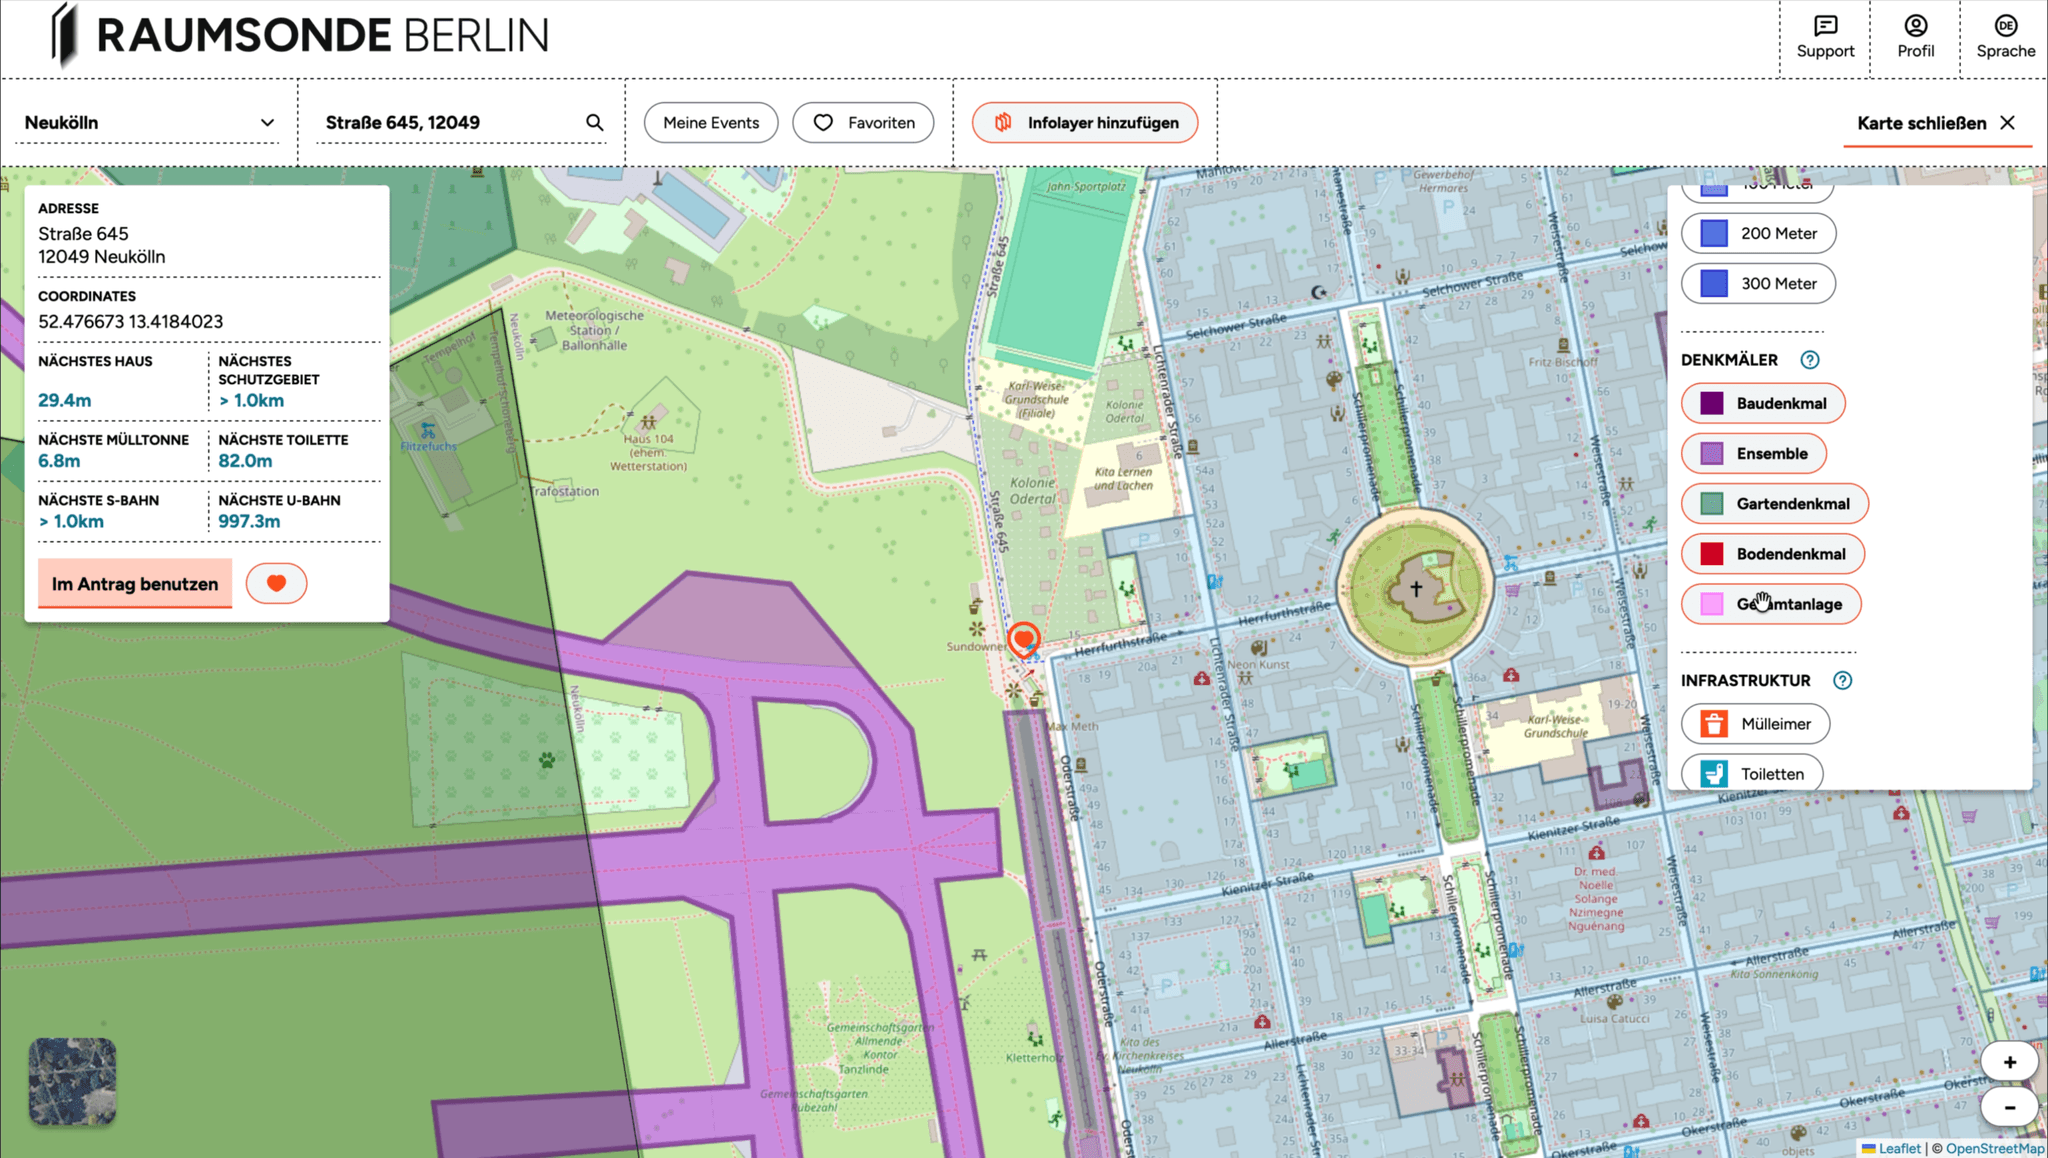Click the search magnifier icon
Image resolution: width=2048 pixels, height=1158 pixels.
coord(595,123)
